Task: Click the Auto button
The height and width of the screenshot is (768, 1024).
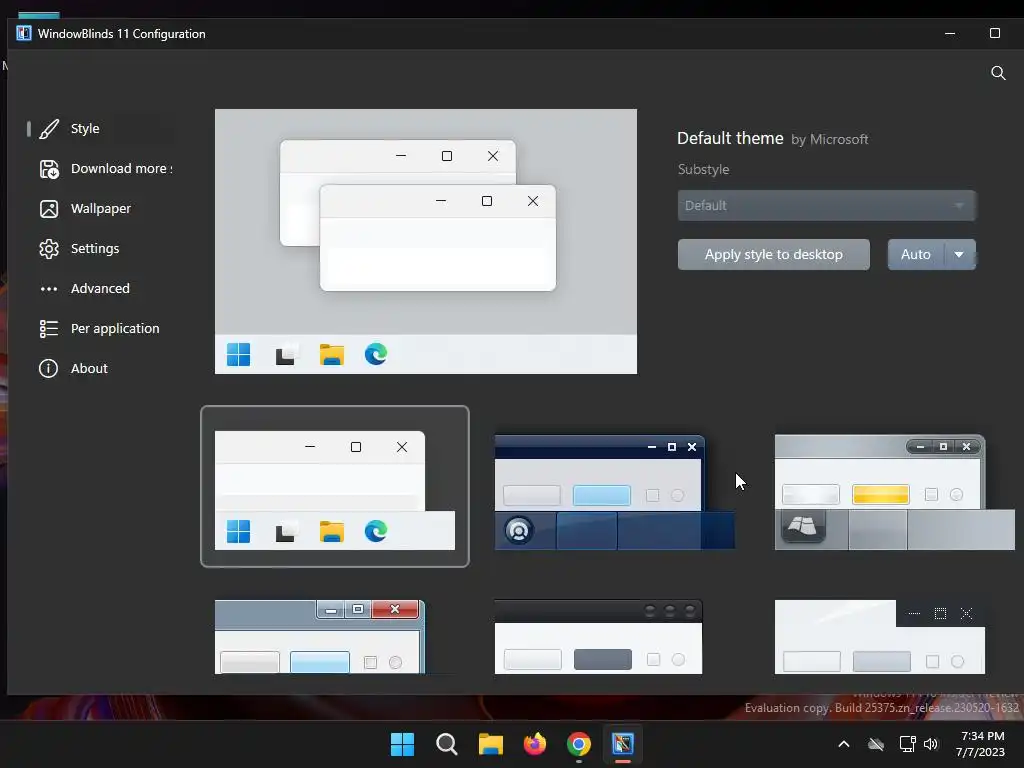Action: tap(916, 255)
